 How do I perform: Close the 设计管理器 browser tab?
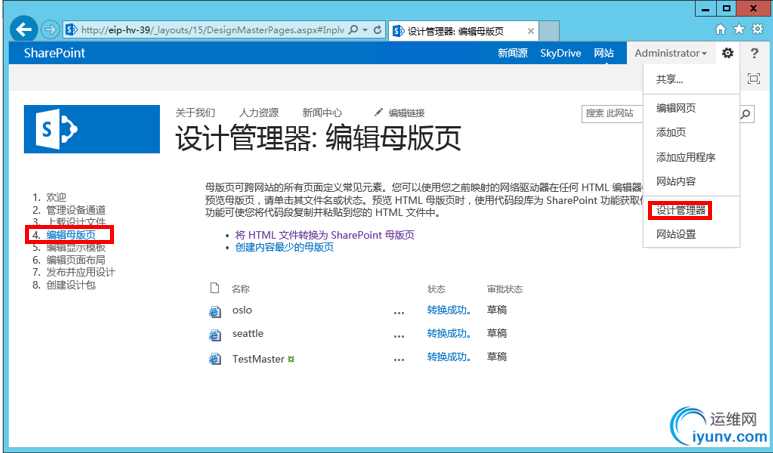(530, 31)
